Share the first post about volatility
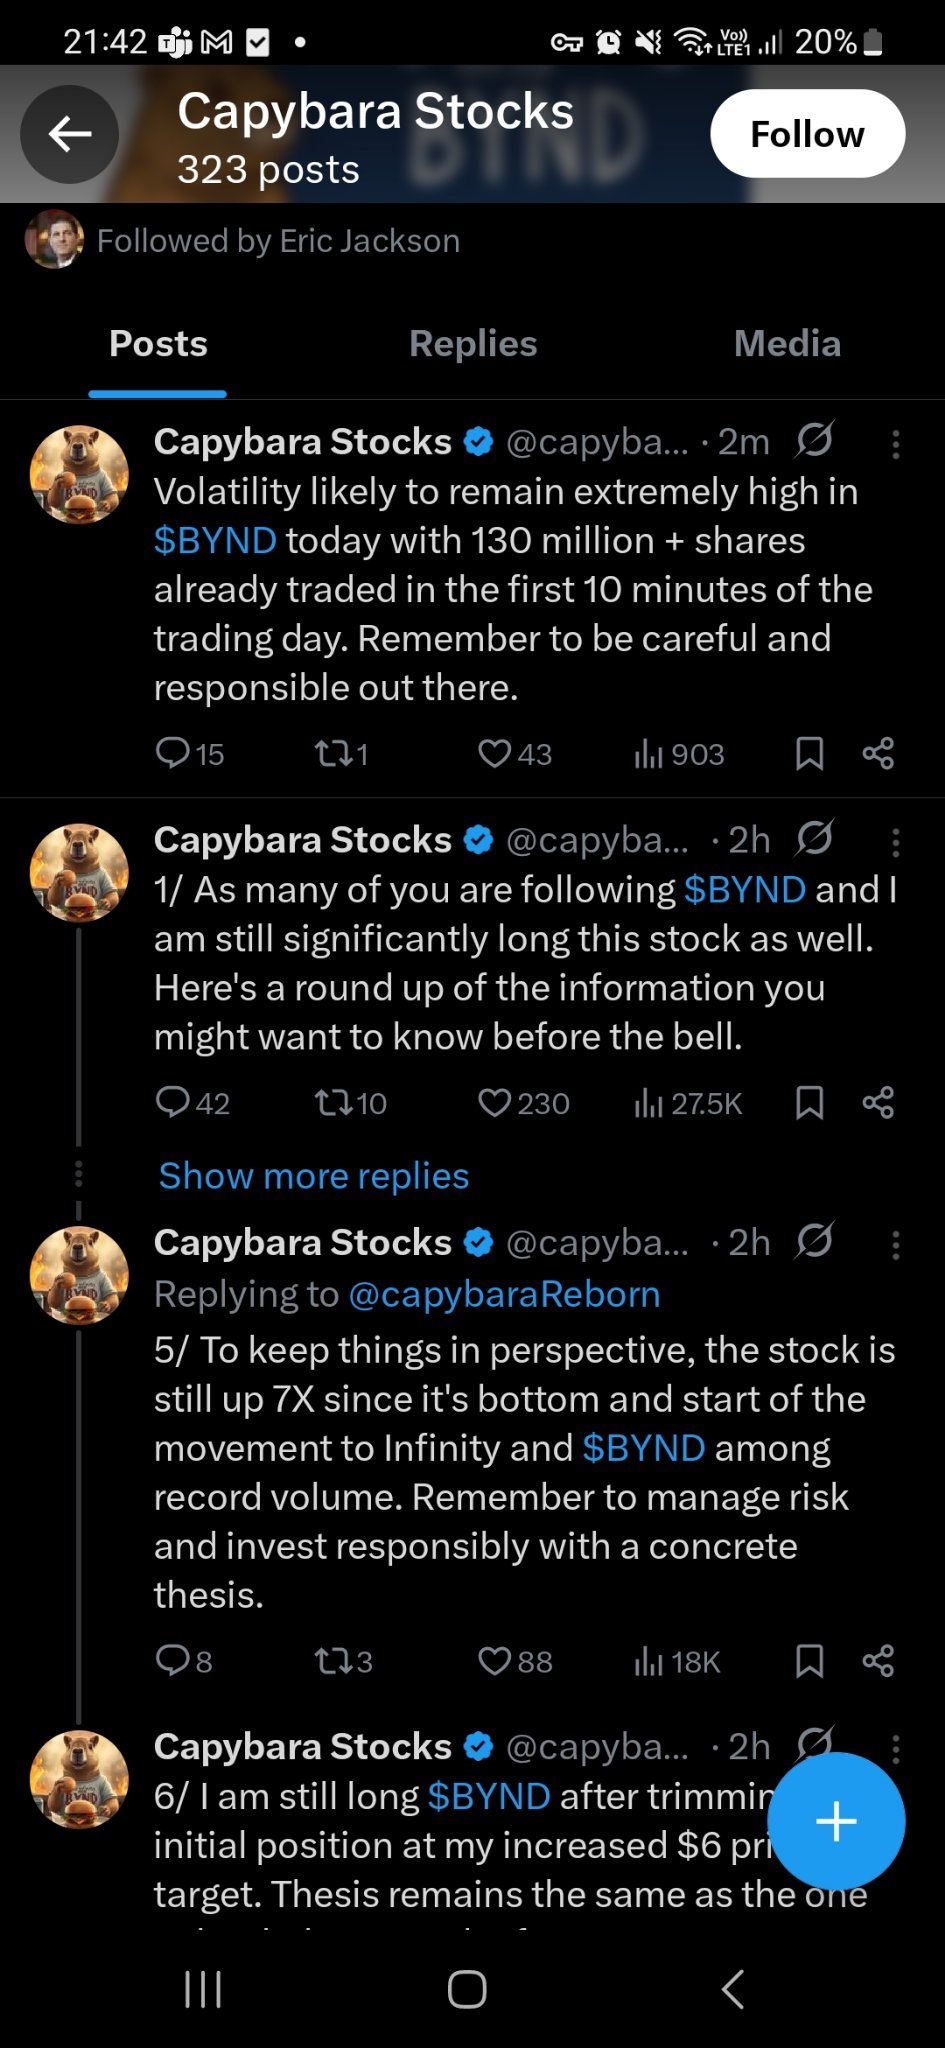 [x=878, y=754]
